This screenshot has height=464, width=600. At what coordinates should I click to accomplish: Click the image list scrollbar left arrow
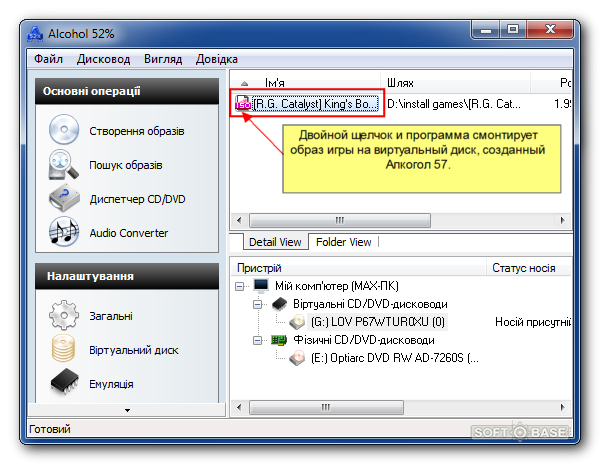(239, 220)
